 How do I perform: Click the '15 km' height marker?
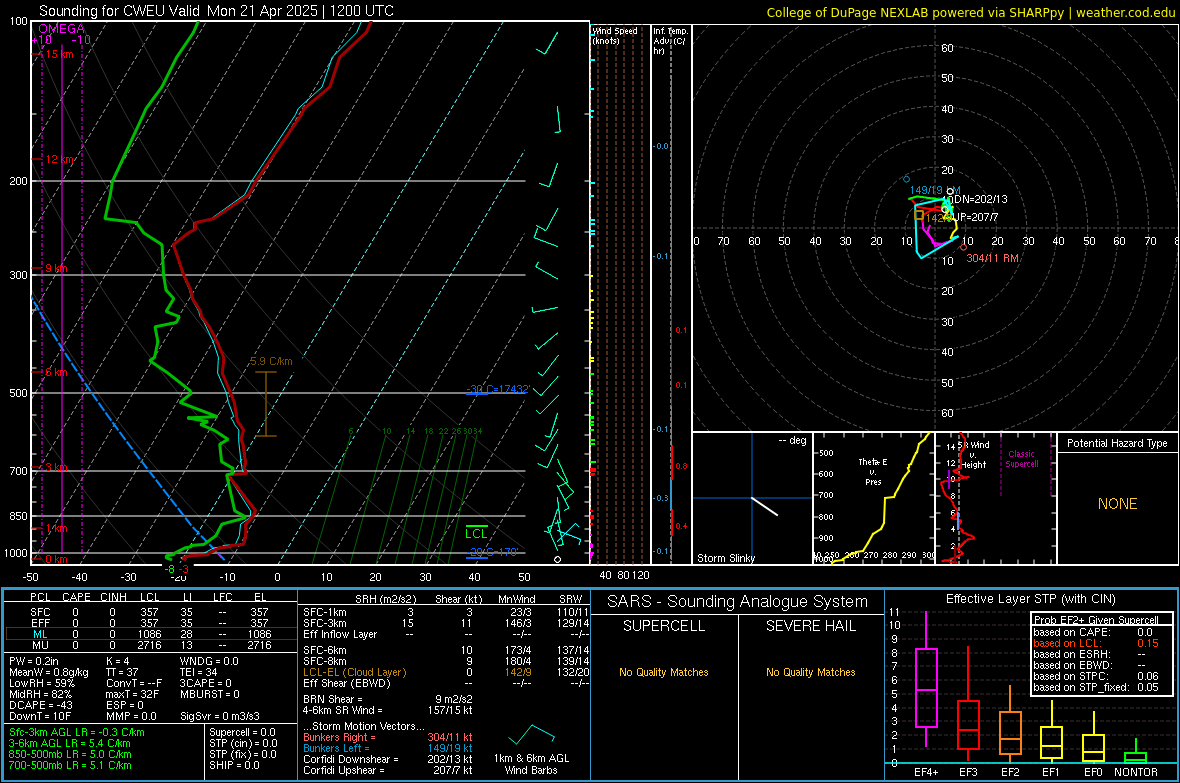tap(59, 54)
